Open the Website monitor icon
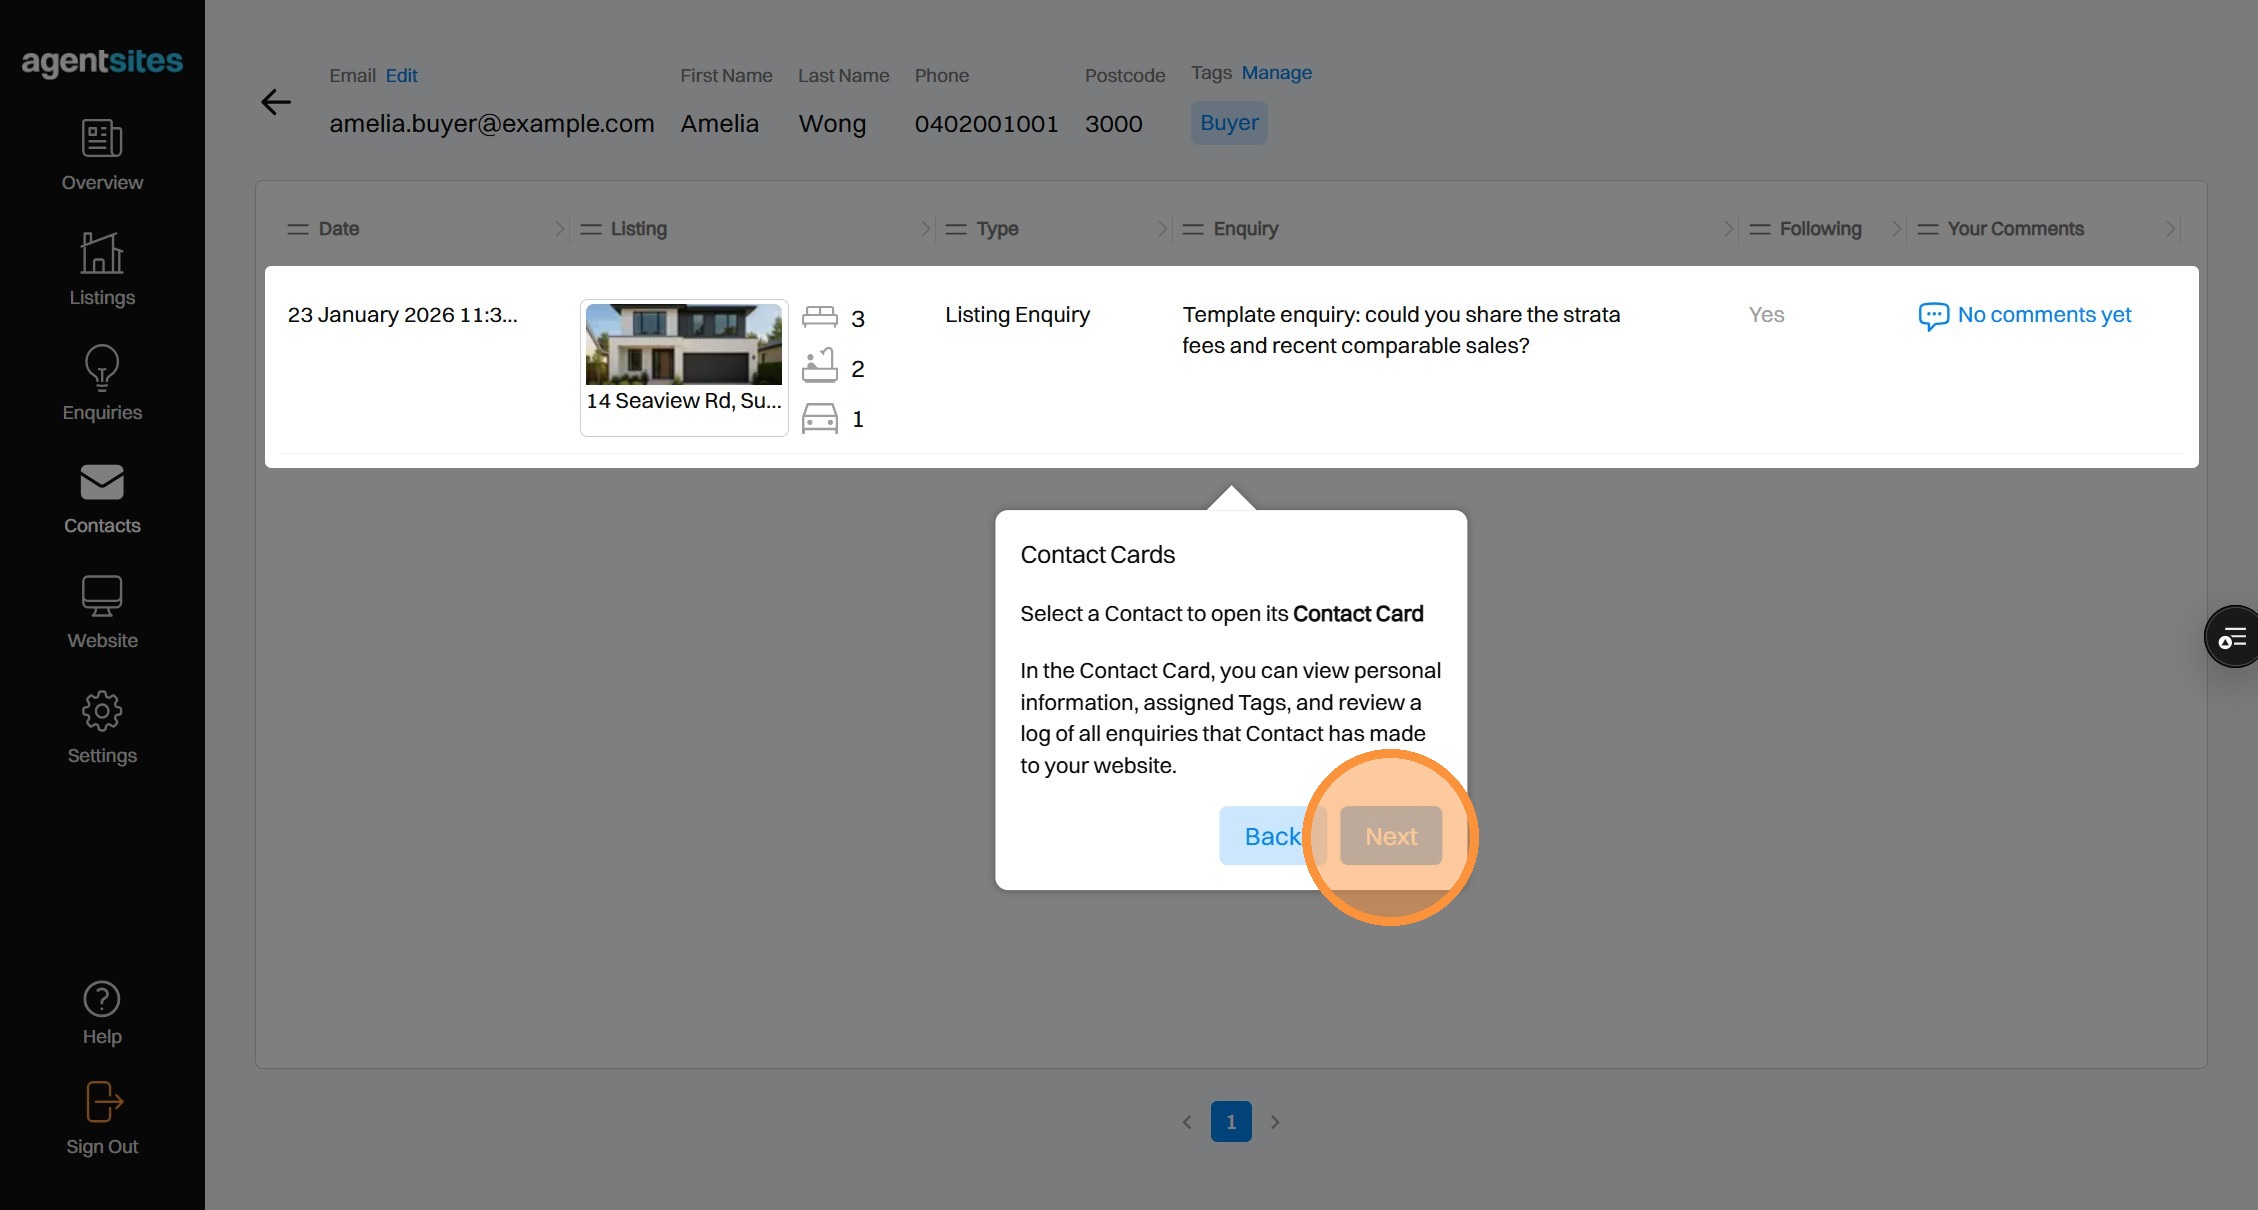The width and height of the screenshot is (2258, 1210). click(x=102, y=597)
